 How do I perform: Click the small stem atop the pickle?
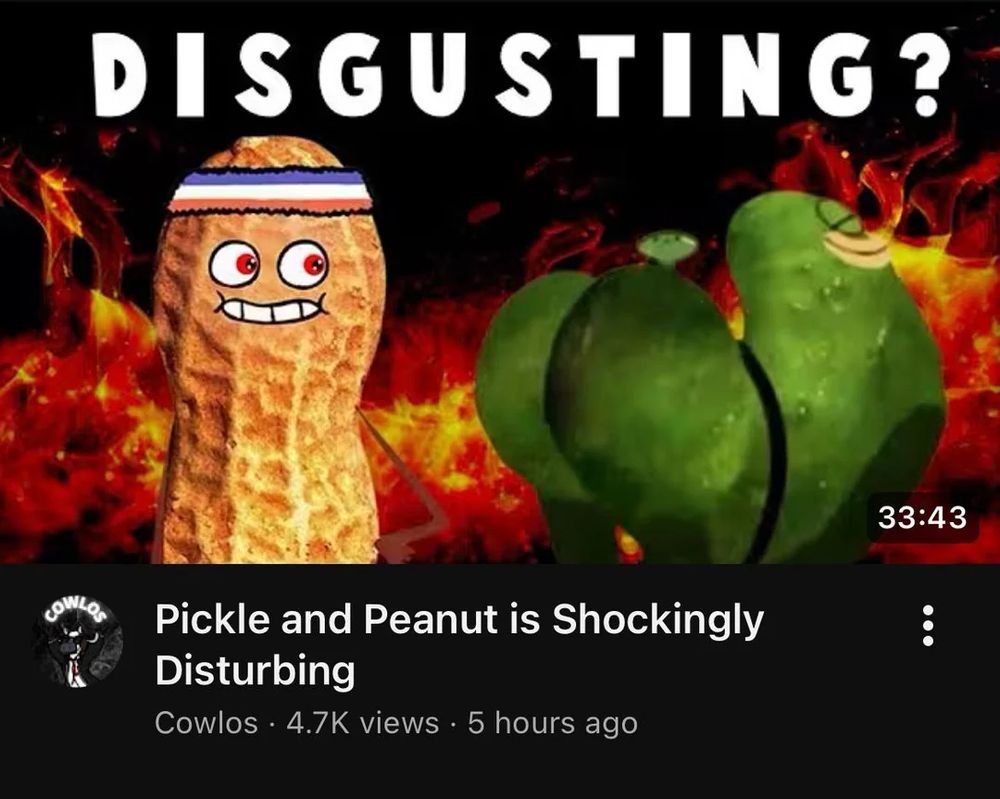[667, 246]
